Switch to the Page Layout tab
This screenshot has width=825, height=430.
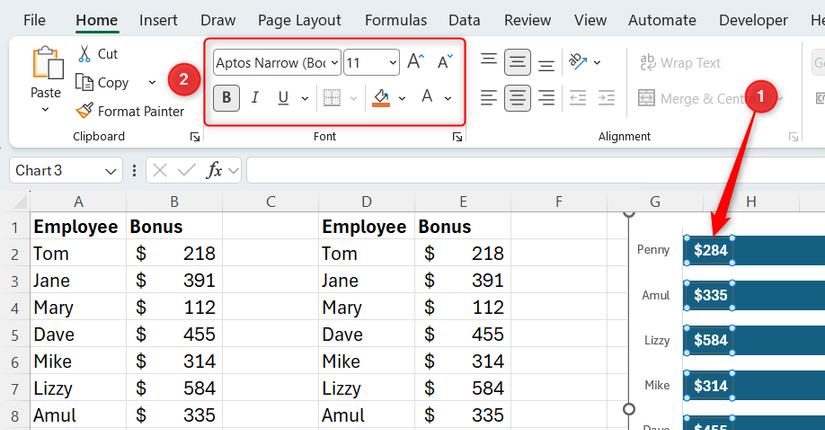coord(299,20)
